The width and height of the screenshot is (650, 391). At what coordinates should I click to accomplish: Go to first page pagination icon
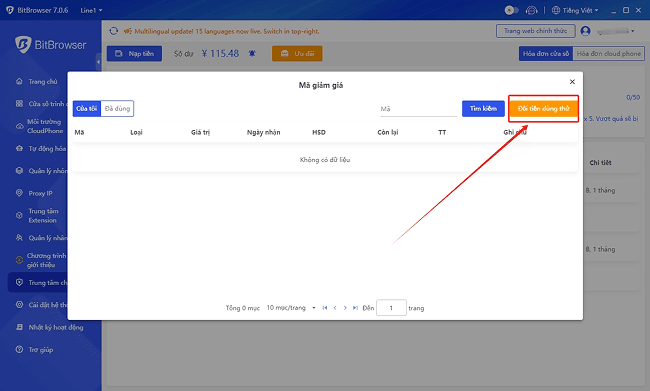[x=325, y=308]
